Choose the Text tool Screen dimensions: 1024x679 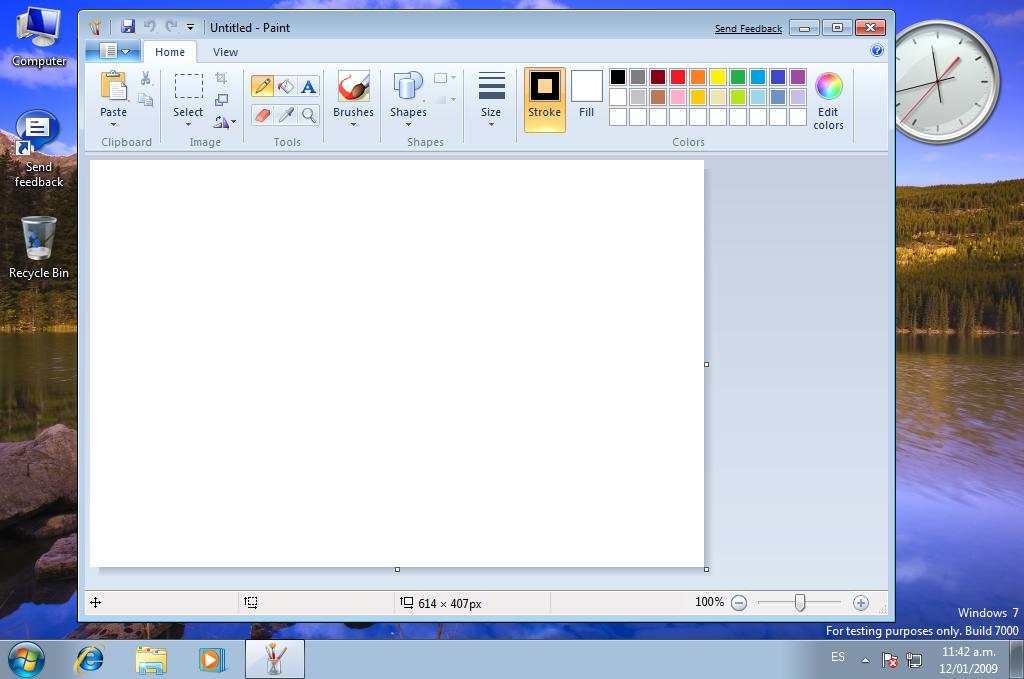click(309, 87)
